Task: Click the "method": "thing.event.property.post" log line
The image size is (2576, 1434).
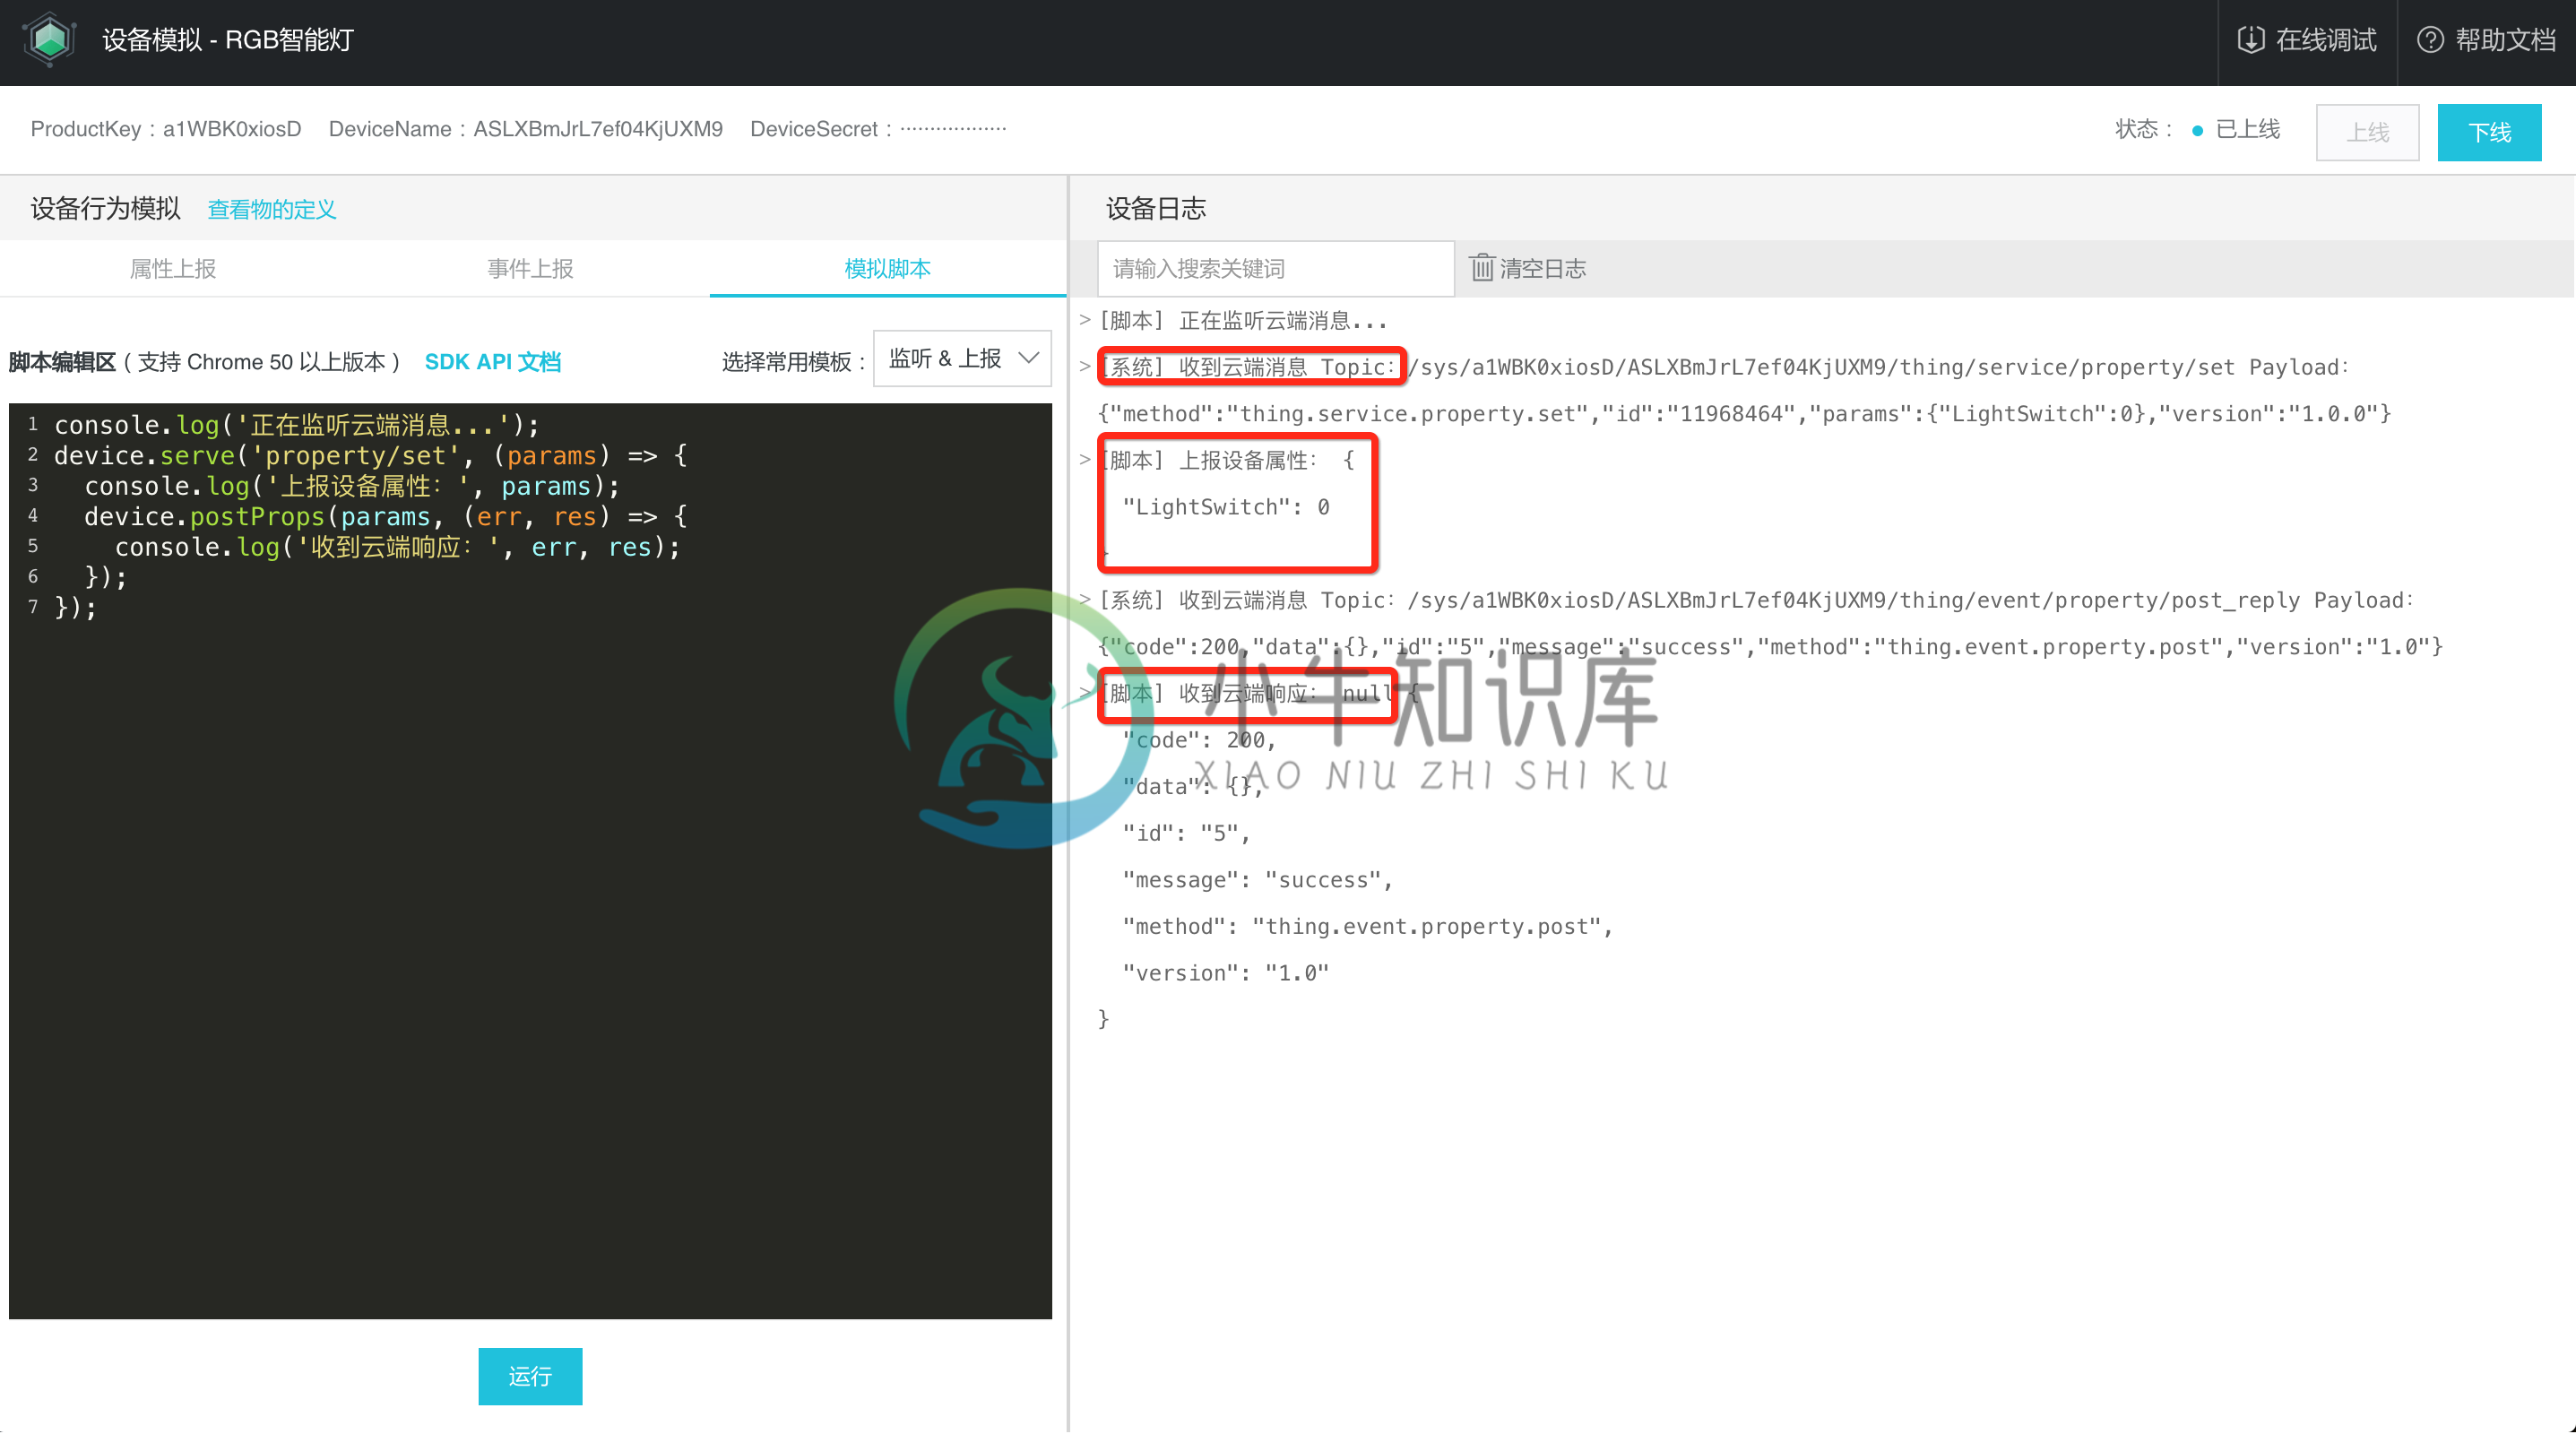Action: coord(1368,927)
